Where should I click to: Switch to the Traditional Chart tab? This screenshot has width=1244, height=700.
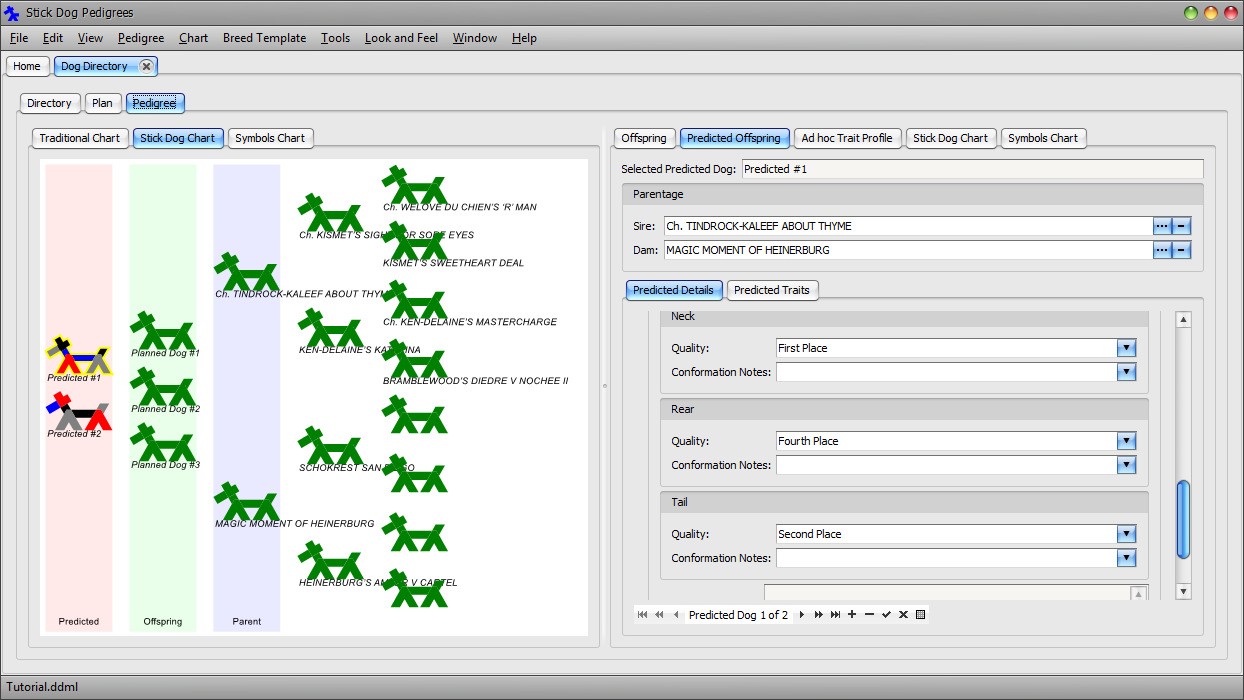click(79, 138)
